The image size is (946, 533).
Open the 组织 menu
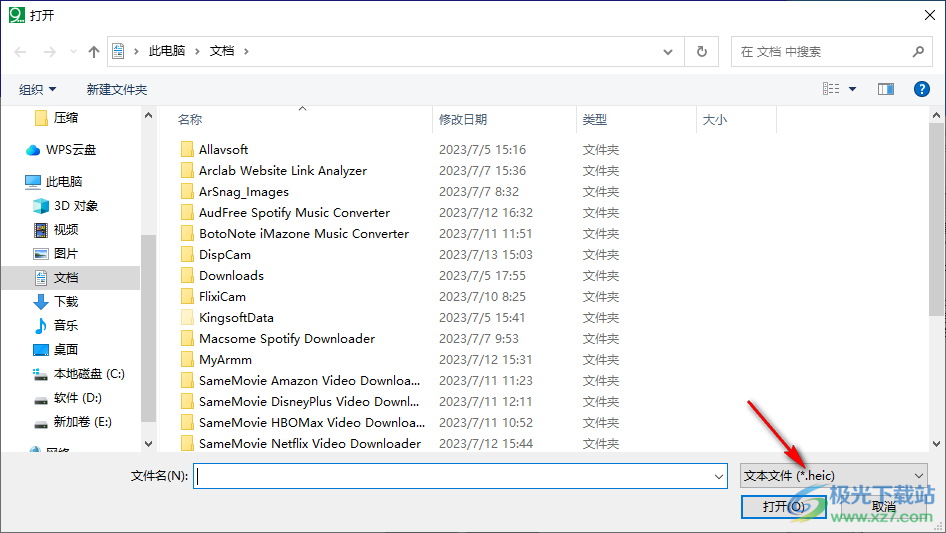tap(37, 89)
